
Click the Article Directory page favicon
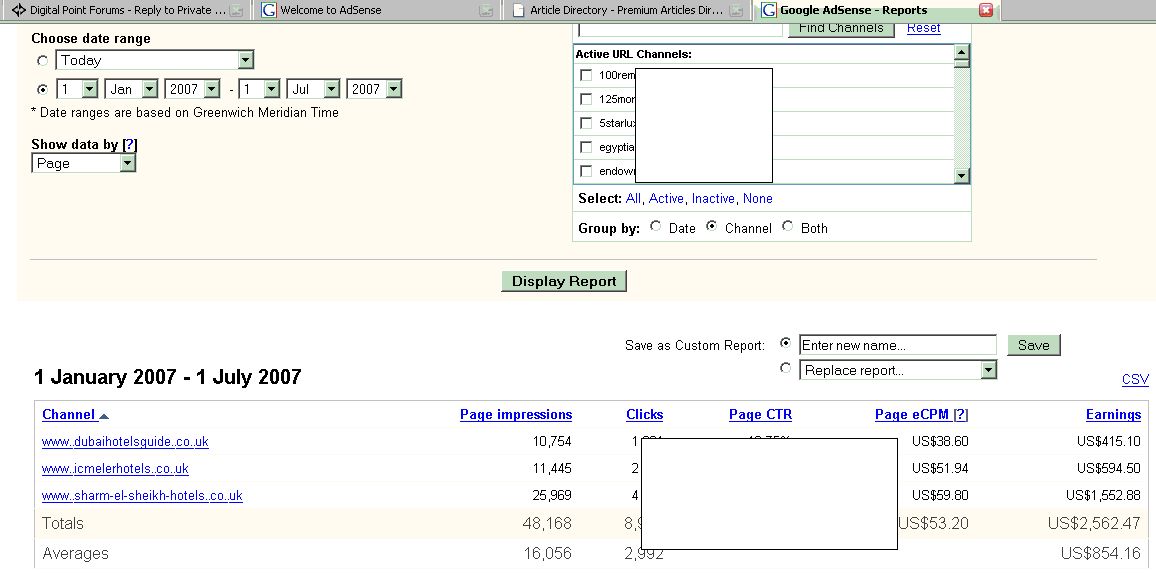(x=519, y=10)
